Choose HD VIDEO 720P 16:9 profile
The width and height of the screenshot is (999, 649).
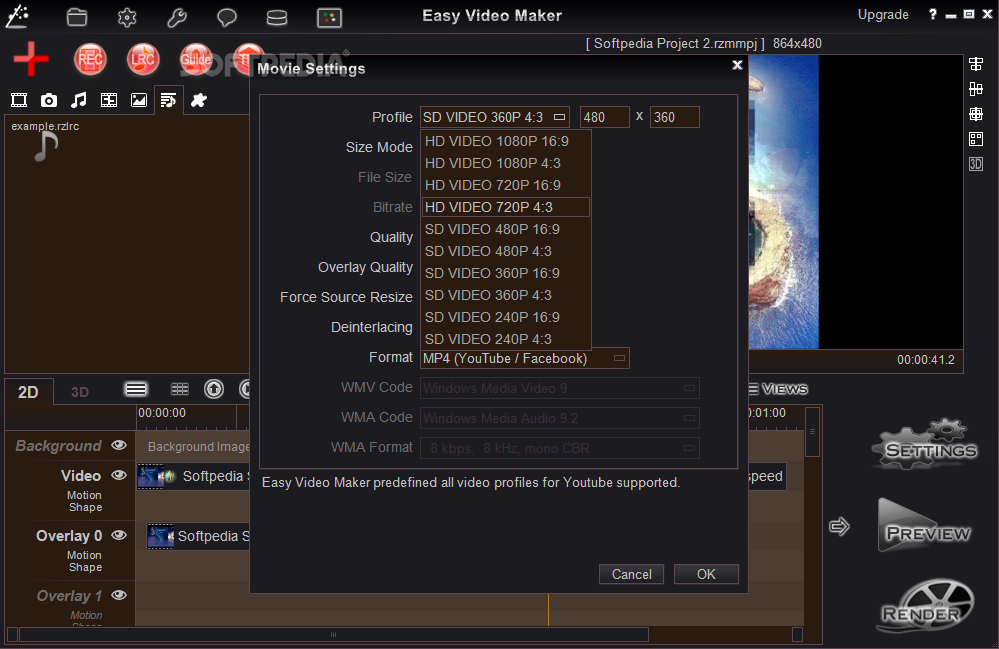(x=505, y=185)
